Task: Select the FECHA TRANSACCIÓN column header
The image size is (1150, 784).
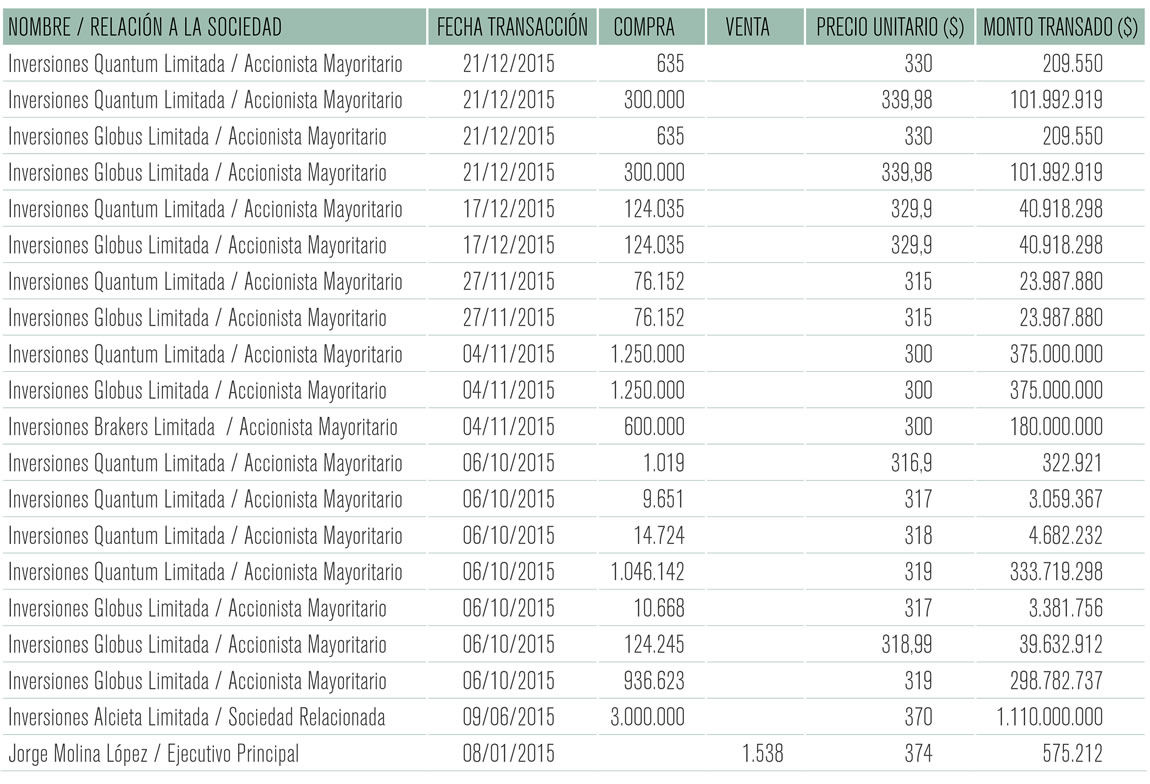Action: tap(512, 27)
